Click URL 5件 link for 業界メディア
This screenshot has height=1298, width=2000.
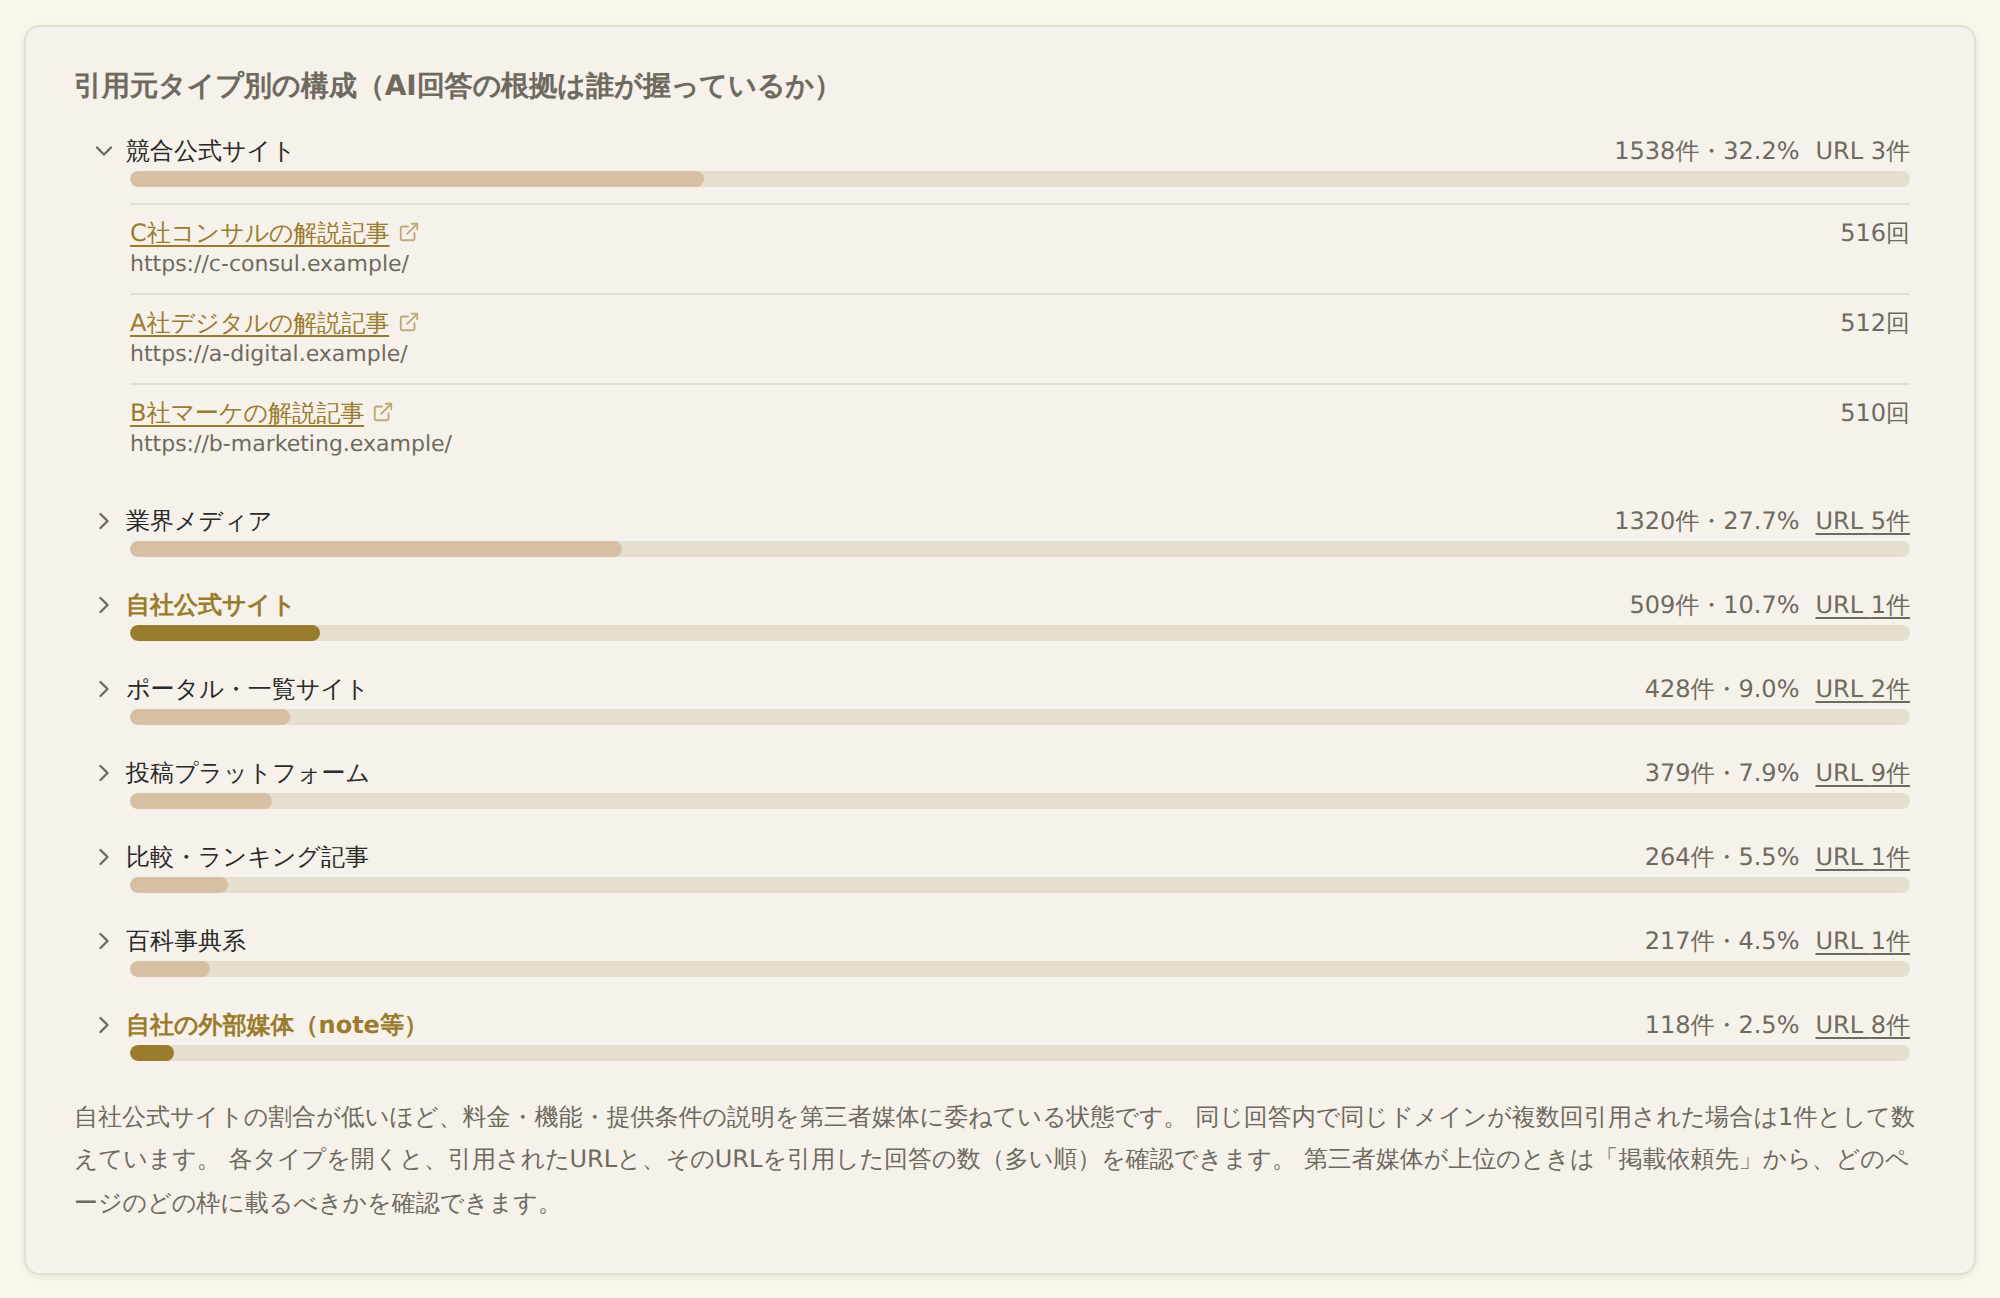(x=1862, y=521)
